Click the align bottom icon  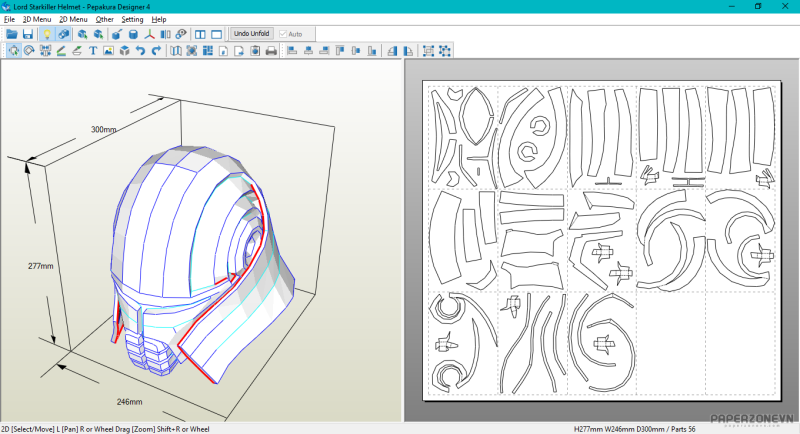[x=372, y=50]
